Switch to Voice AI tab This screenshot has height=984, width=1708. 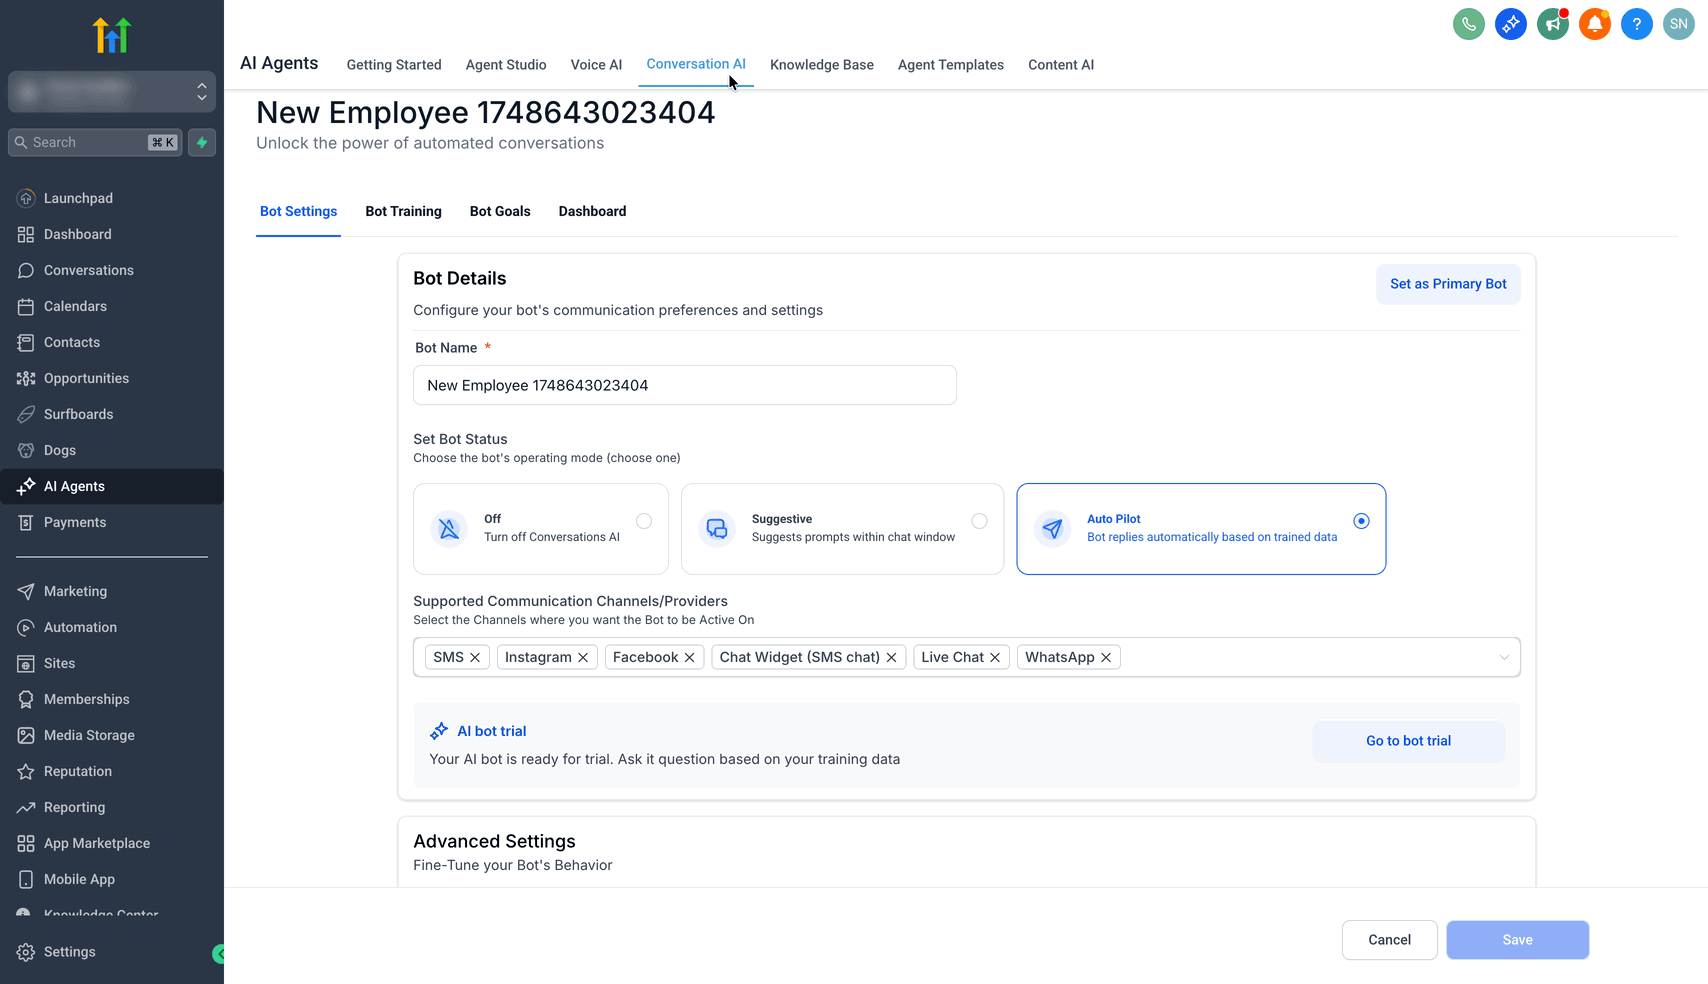tap(596, 65)
